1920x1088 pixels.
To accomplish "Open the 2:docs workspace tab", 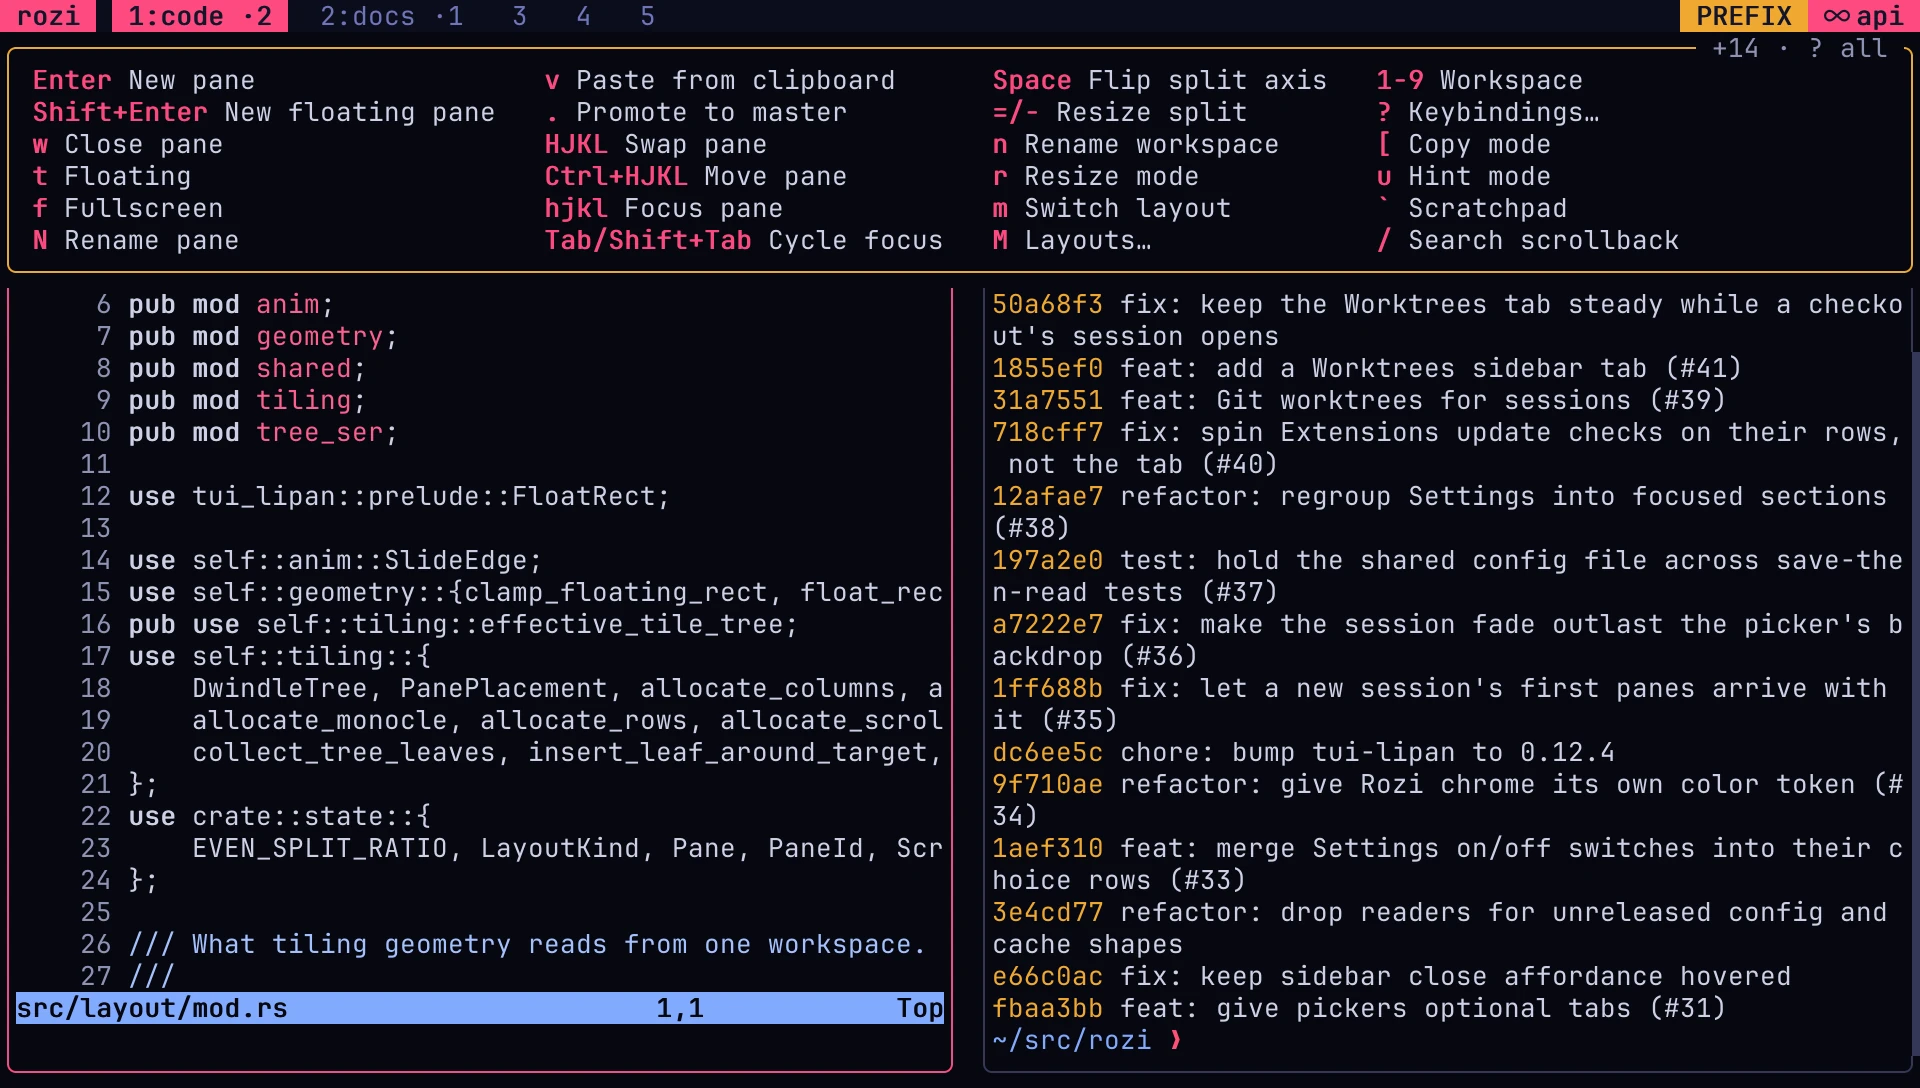I will [x=391, y=16].
